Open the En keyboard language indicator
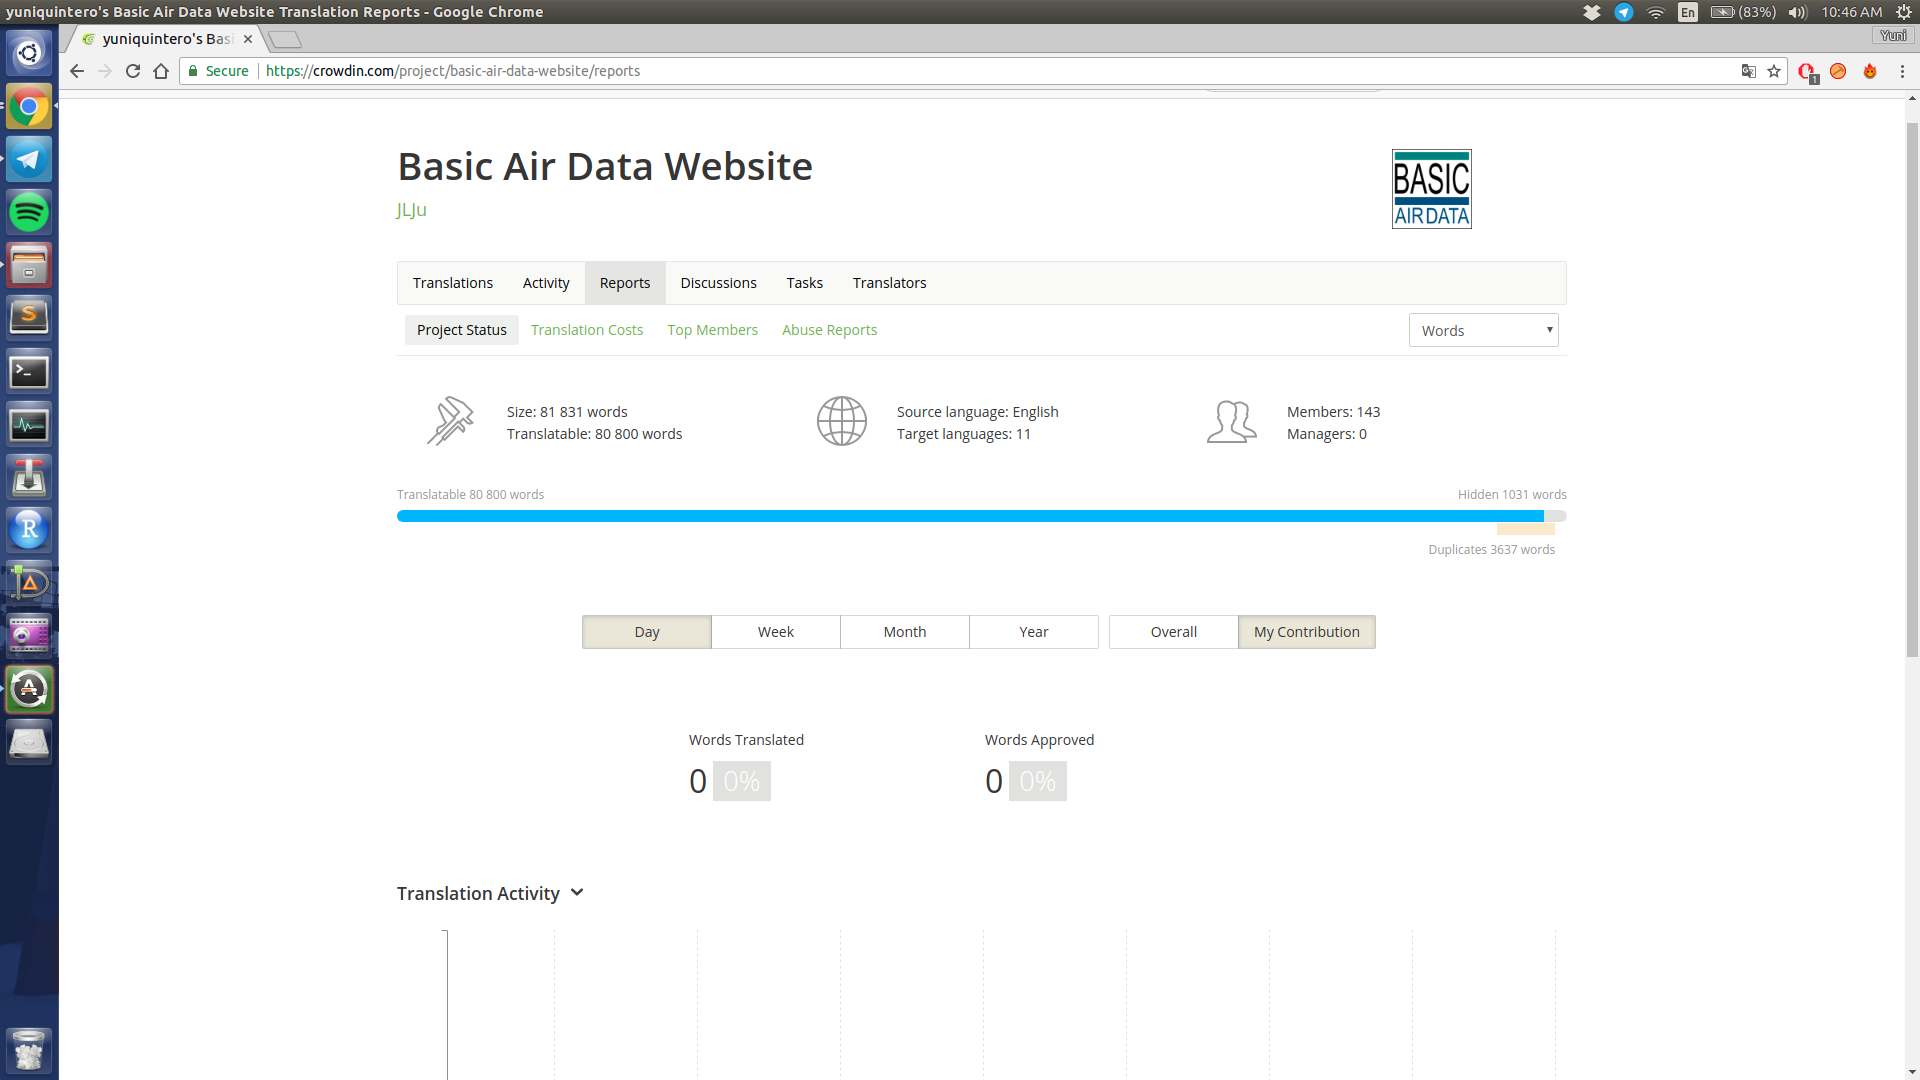Screen dimensions: 1920x1080 (x=1688, y=12)
